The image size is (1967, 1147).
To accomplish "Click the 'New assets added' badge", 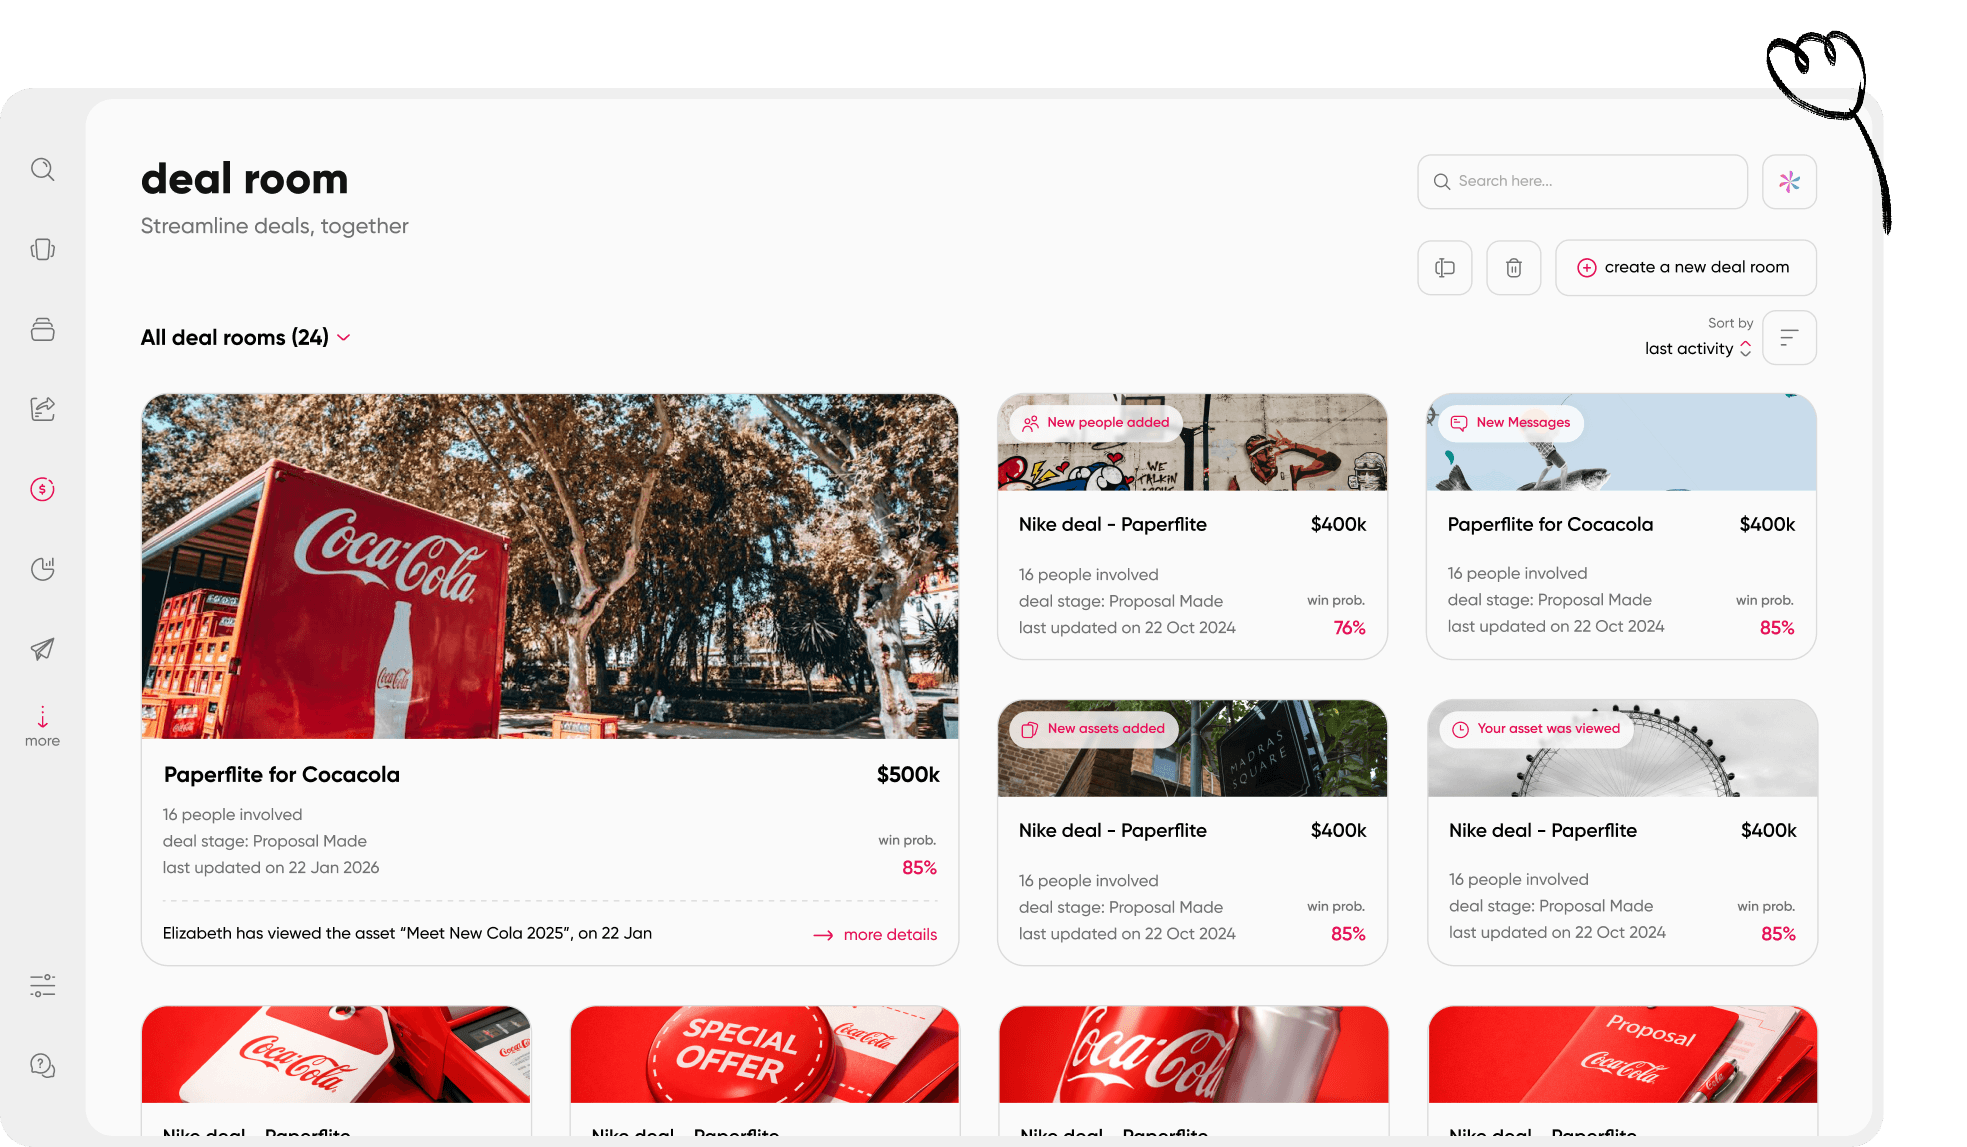I will tap(1094, 729).
